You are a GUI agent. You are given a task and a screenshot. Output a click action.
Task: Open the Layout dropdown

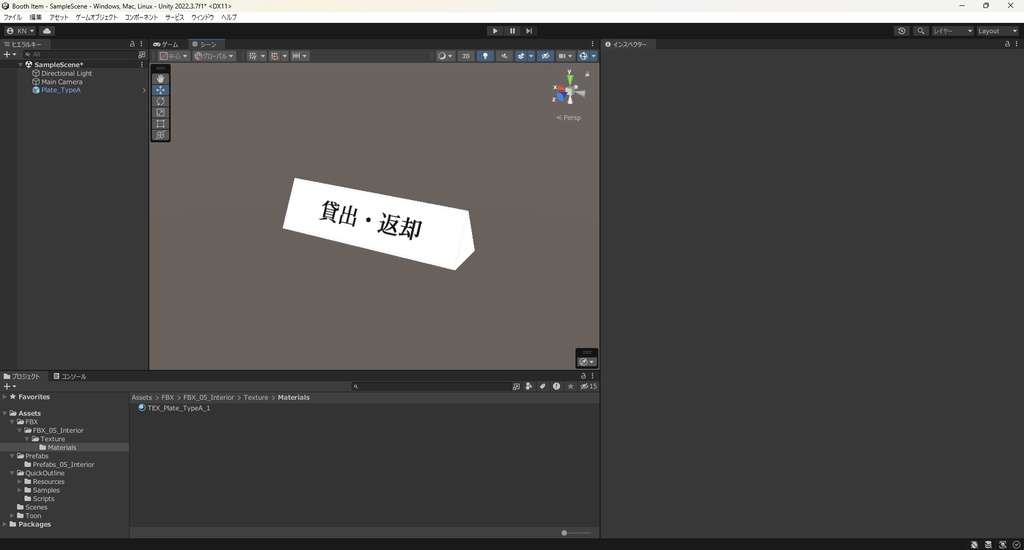pyautogui.click(x=997, y=31)
